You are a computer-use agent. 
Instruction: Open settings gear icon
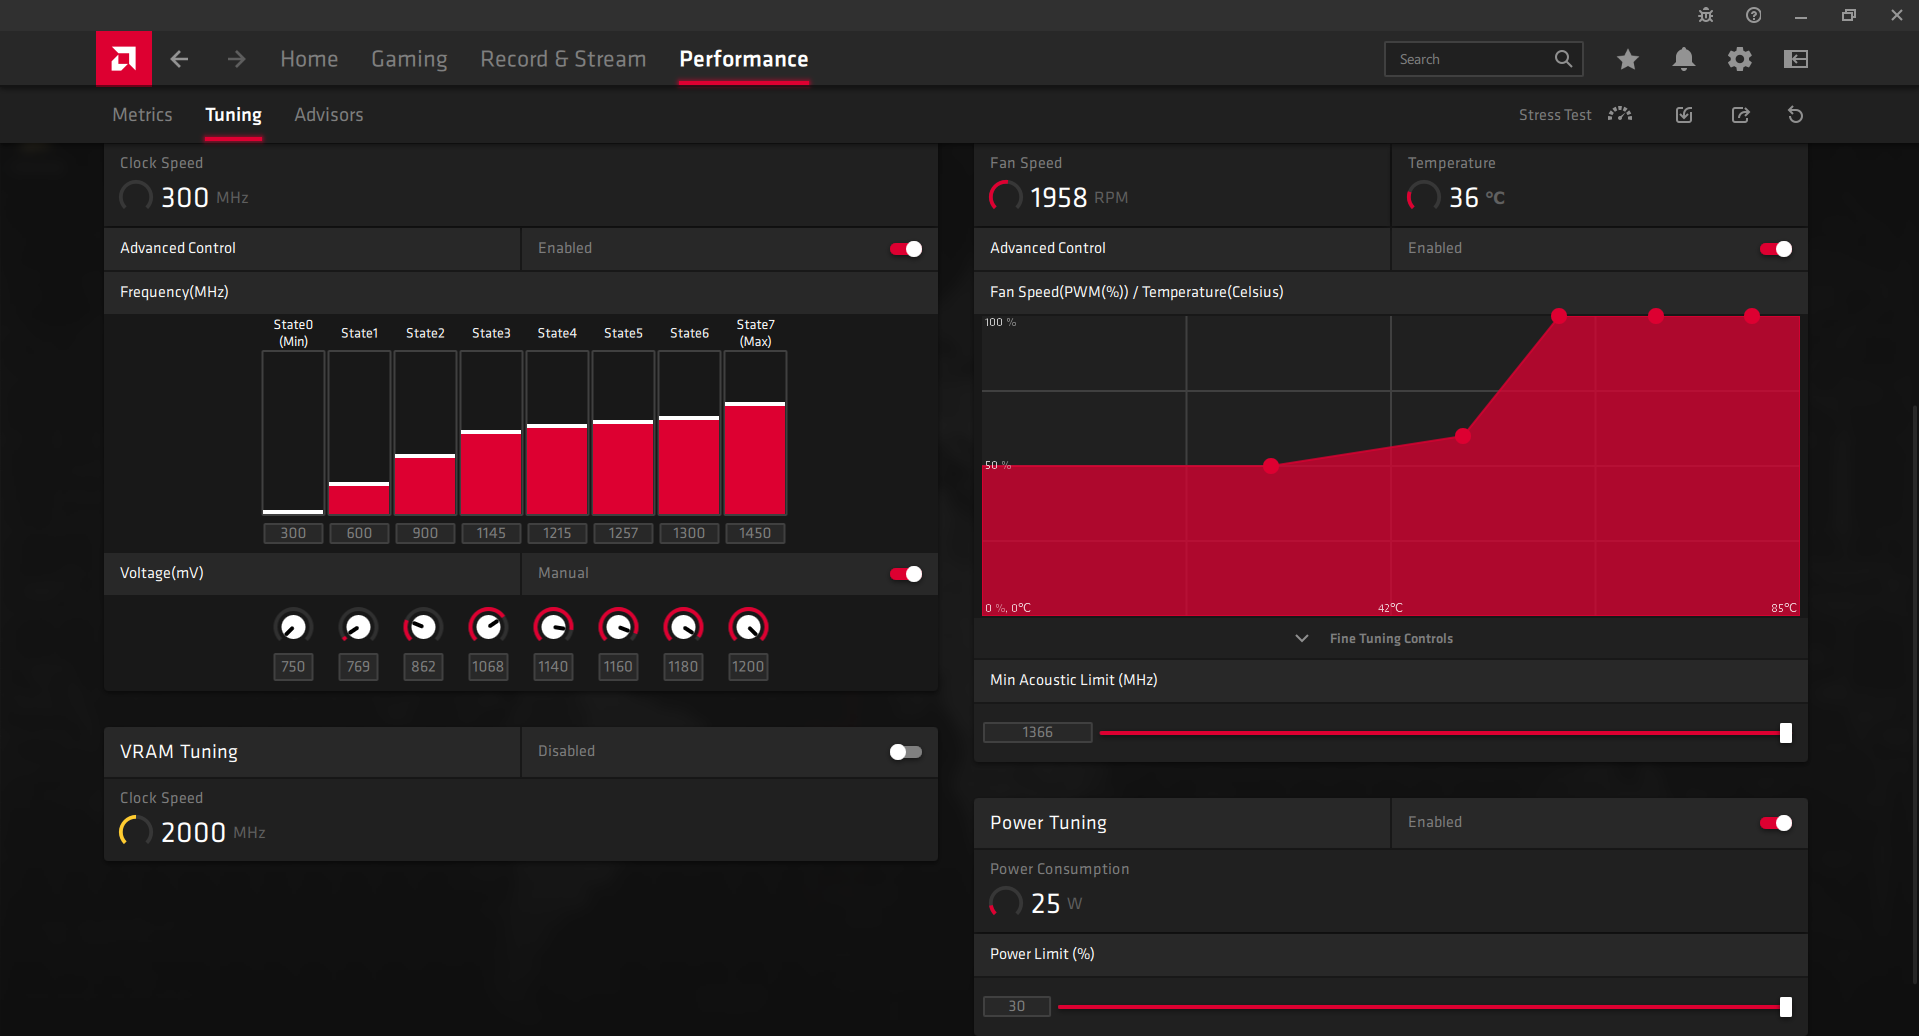(1740, 59)
